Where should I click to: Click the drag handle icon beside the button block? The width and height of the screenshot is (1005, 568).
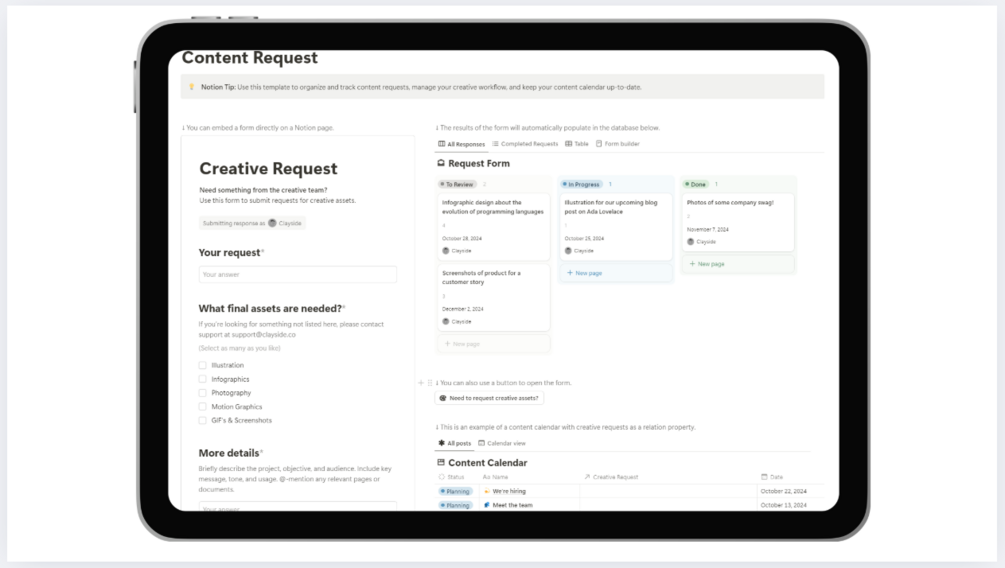(430, 383)
